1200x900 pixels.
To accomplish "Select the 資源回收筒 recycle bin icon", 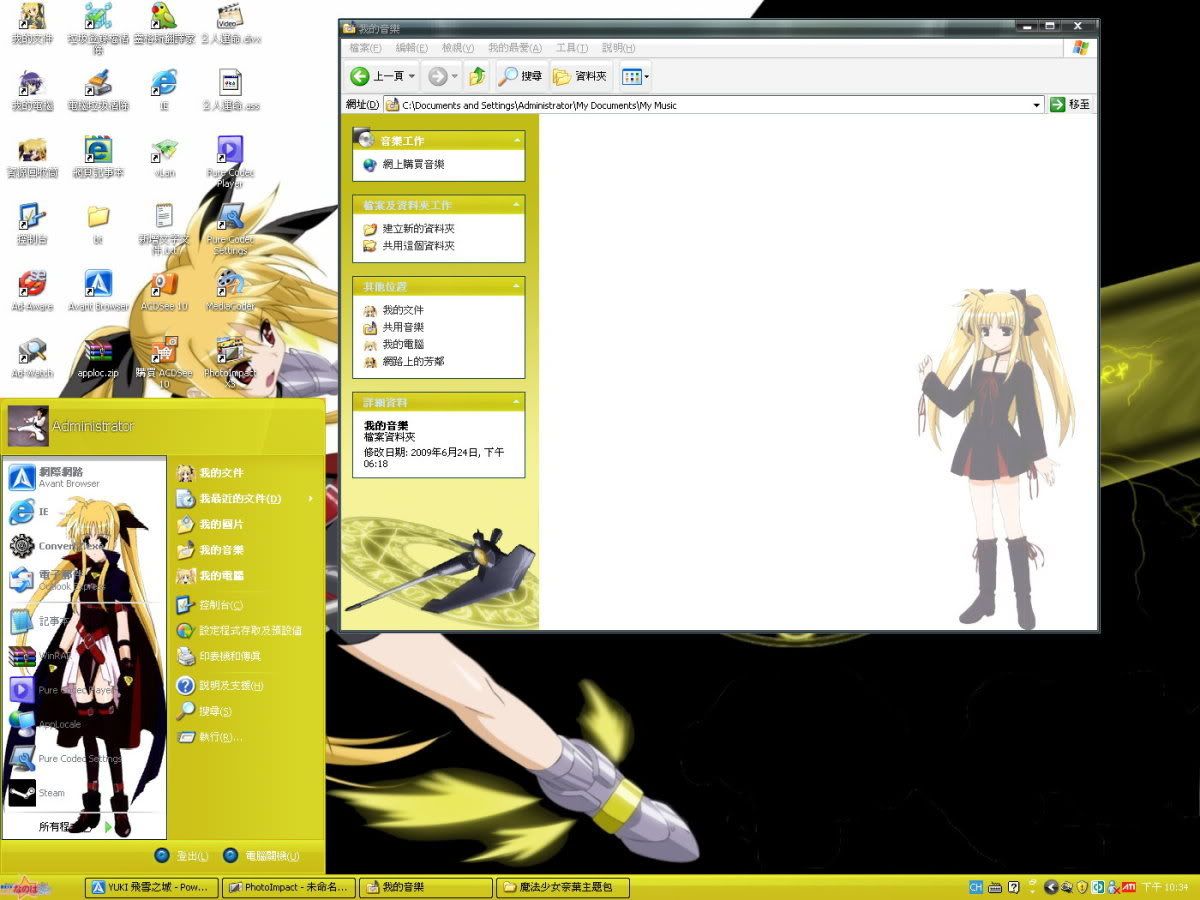I will (x=32, y=158).
